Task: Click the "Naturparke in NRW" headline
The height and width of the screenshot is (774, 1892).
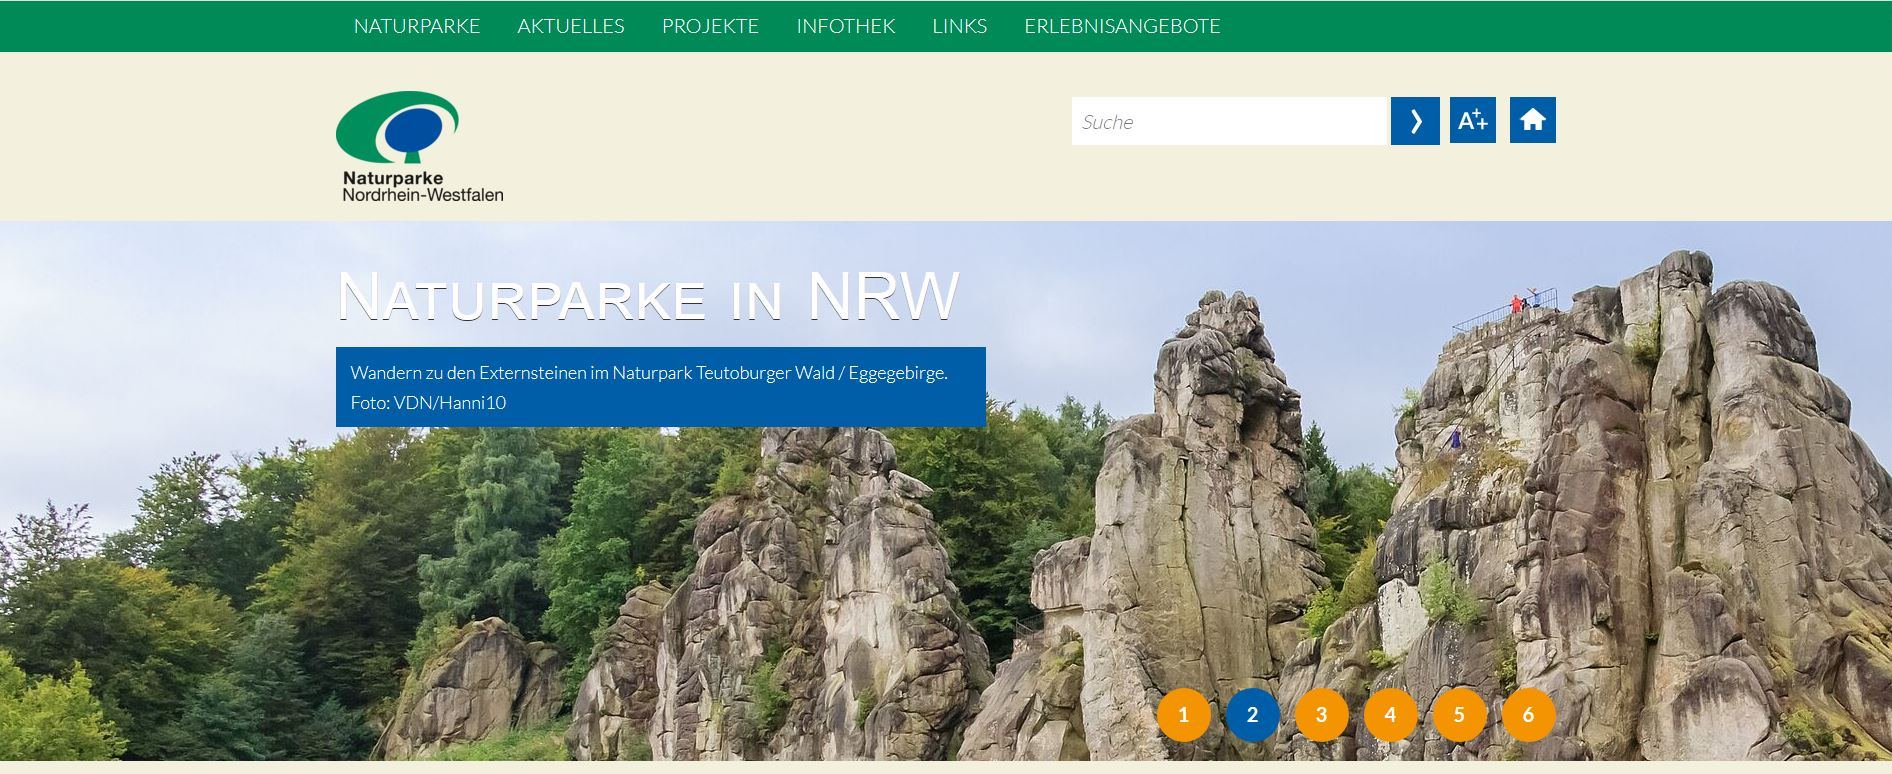Action: tap(647, 296)
